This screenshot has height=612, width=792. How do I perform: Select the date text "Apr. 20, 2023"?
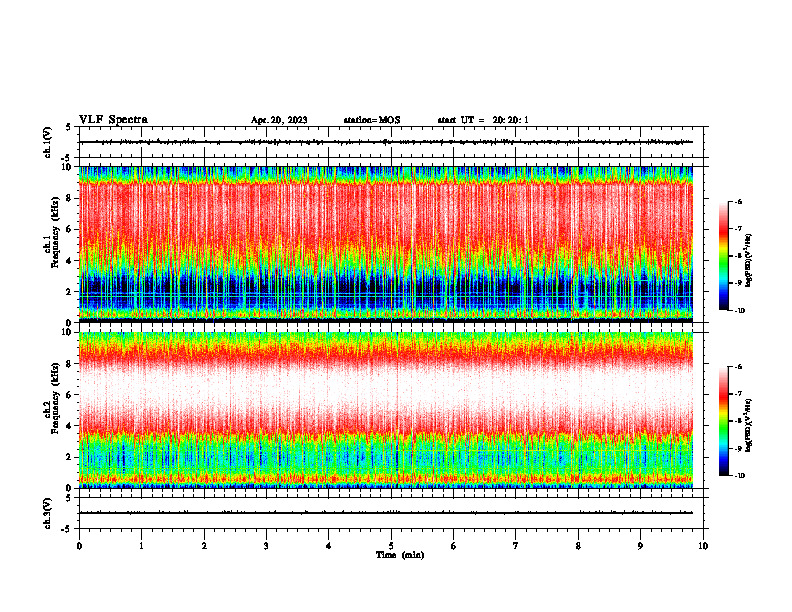tap(279, 120)
